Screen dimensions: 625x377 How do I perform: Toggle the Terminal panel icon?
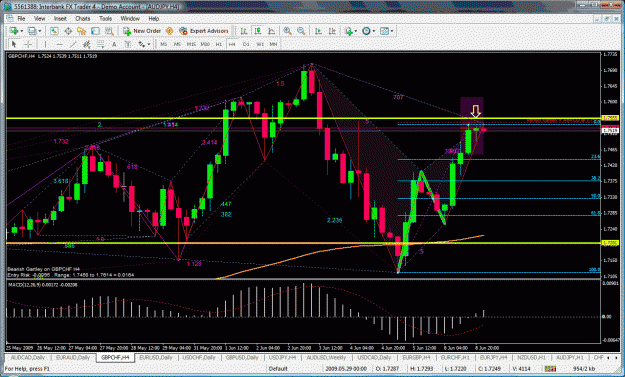coord(95,31)
